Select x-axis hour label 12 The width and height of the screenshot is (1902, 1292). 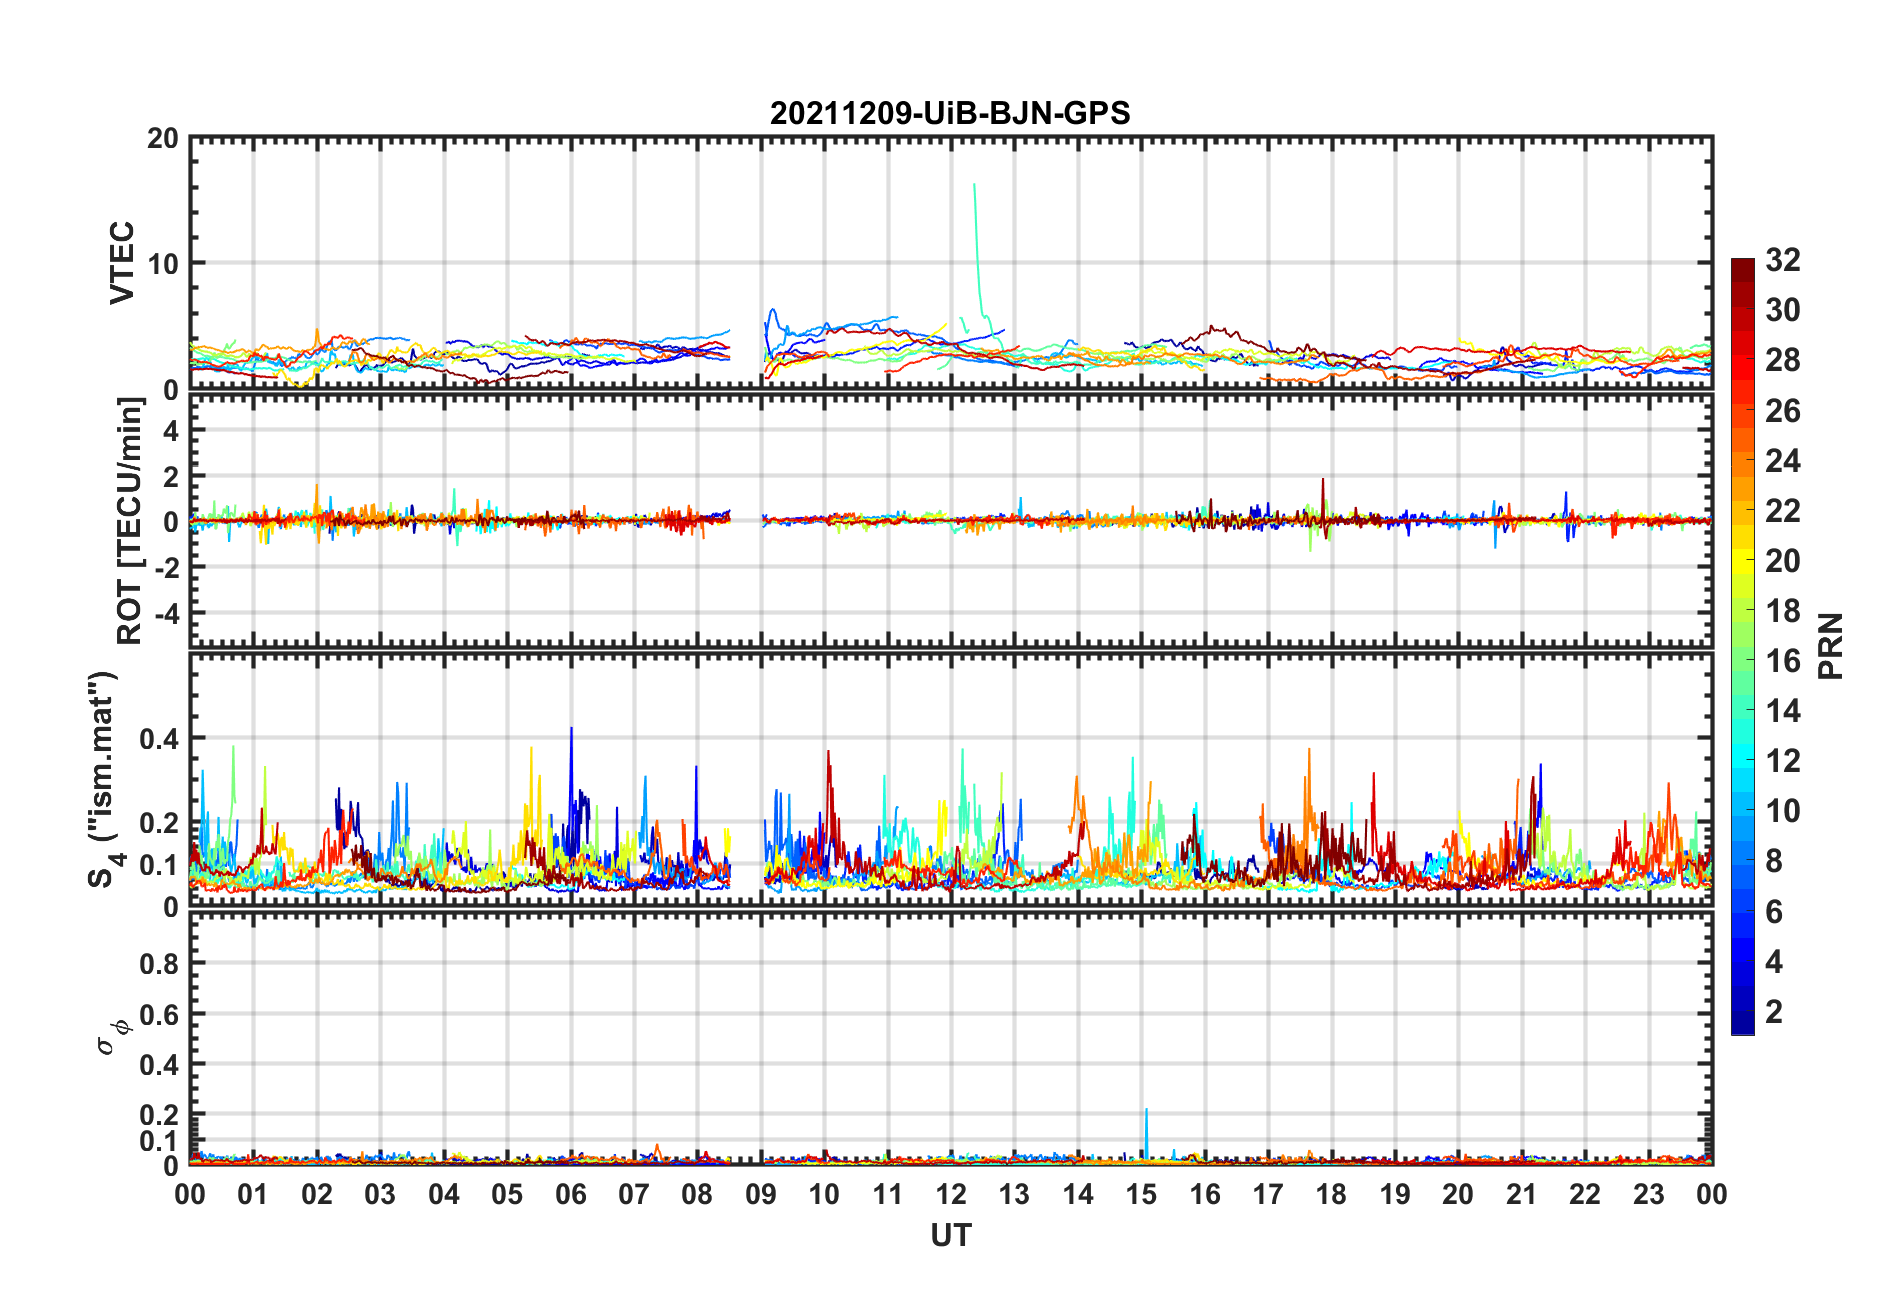(x=951, y=1194)
